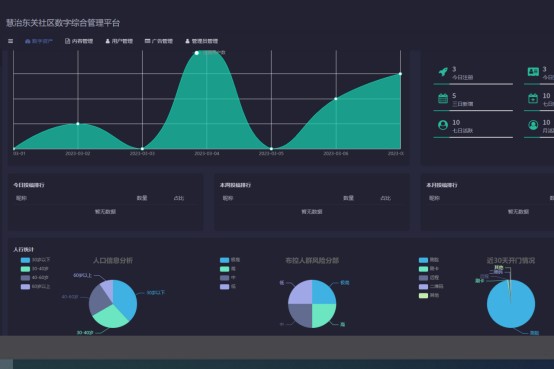
Task: Toggle the light-green bottom legend swatch of door-opening chart
Action: (x=423, y=295)
